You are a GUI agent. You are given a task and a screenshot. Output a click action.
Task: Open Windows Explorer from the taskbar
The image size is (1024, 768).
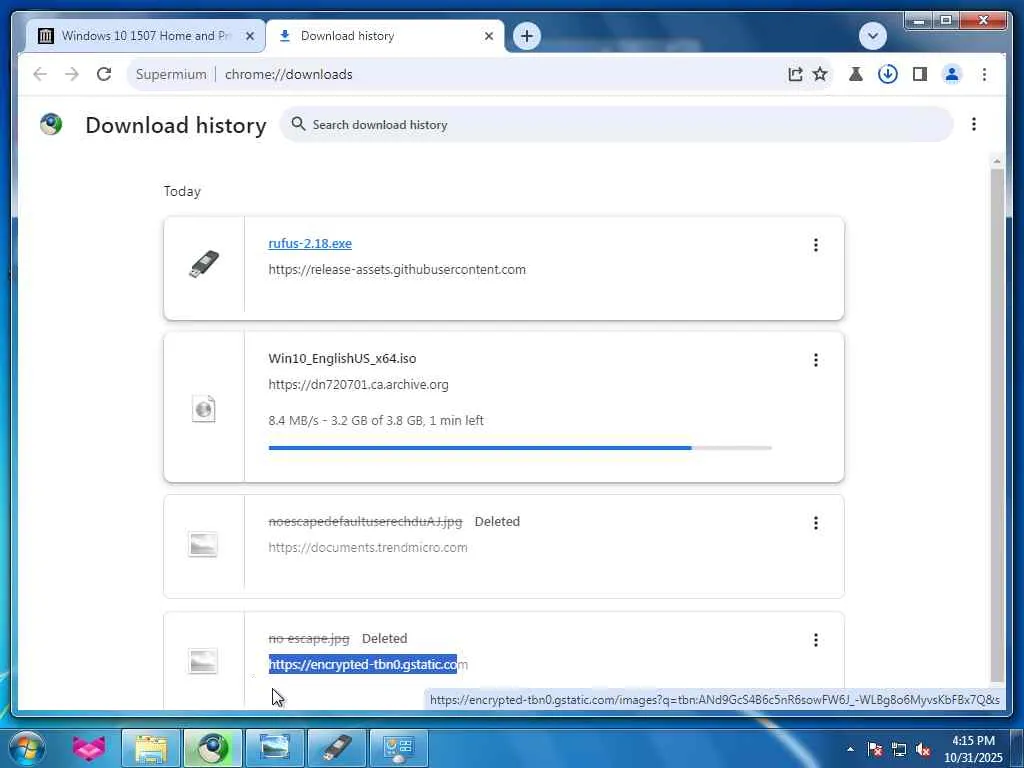point(152,748)
